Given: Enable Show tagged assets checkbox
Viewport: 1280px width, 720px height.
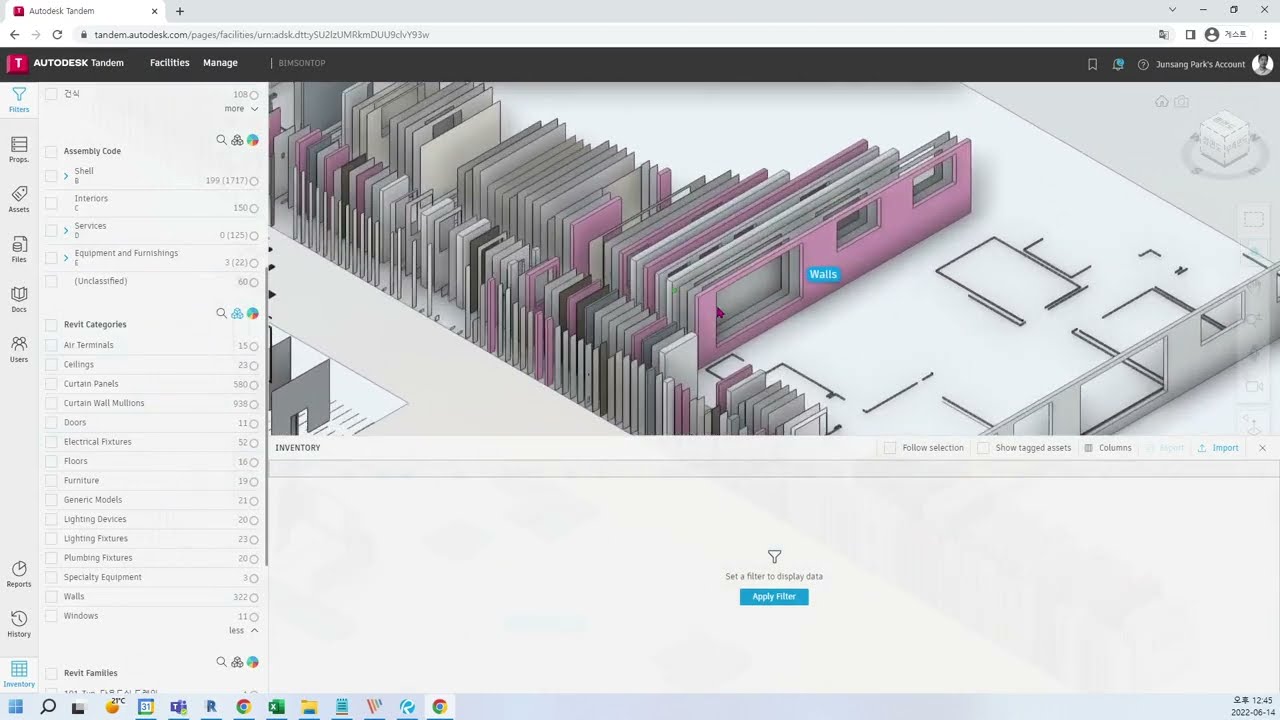Looking at the screenshot, I should point(983,448).
